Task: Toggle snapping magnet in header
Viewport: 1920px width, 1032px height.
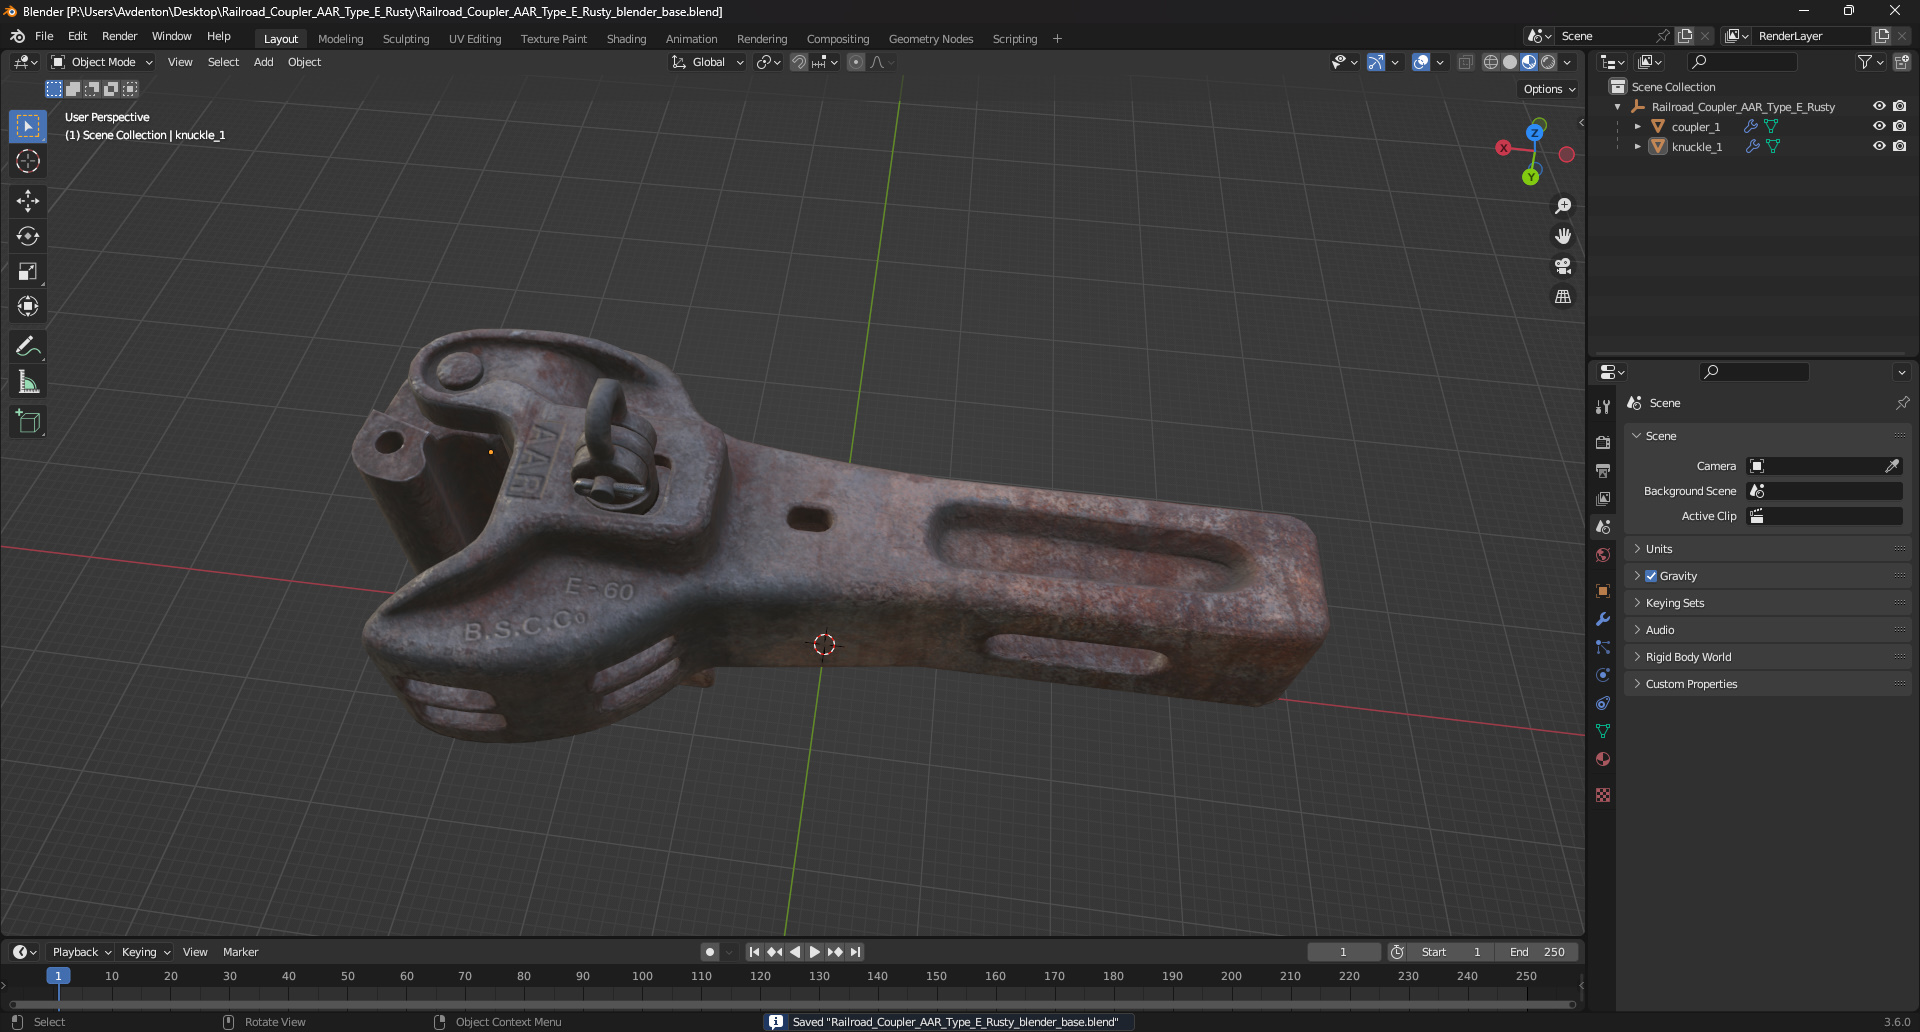Action: coord(799,62)
